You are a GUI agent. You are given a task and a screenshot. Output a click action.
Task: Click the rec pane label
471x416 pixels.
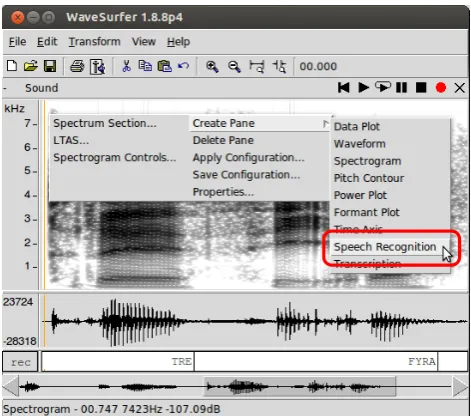[20, 362]
